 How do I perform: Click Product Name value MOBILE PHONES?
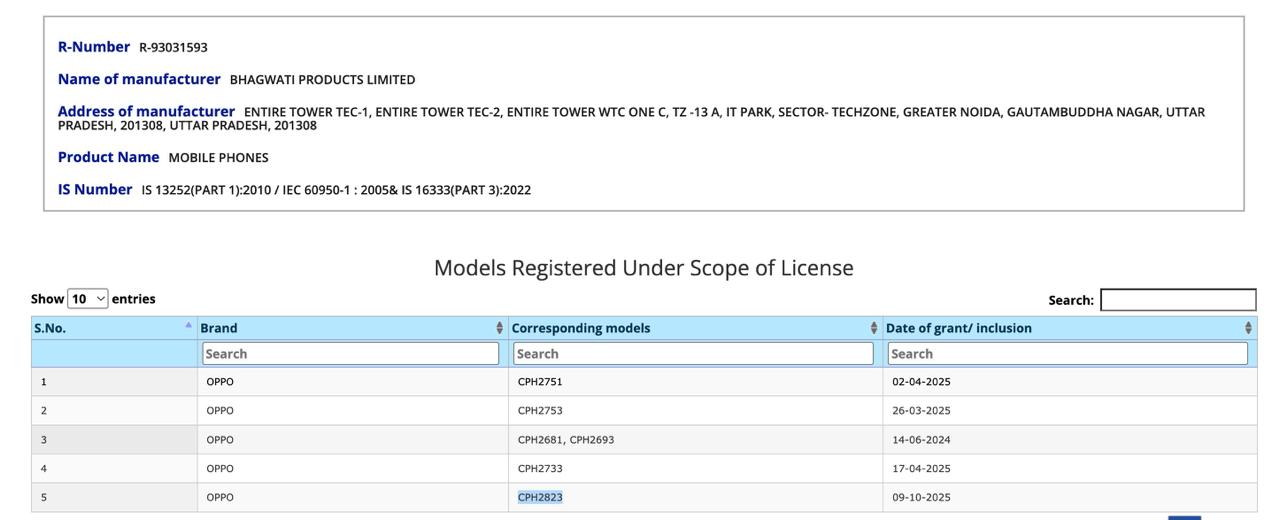click(218, 158)
